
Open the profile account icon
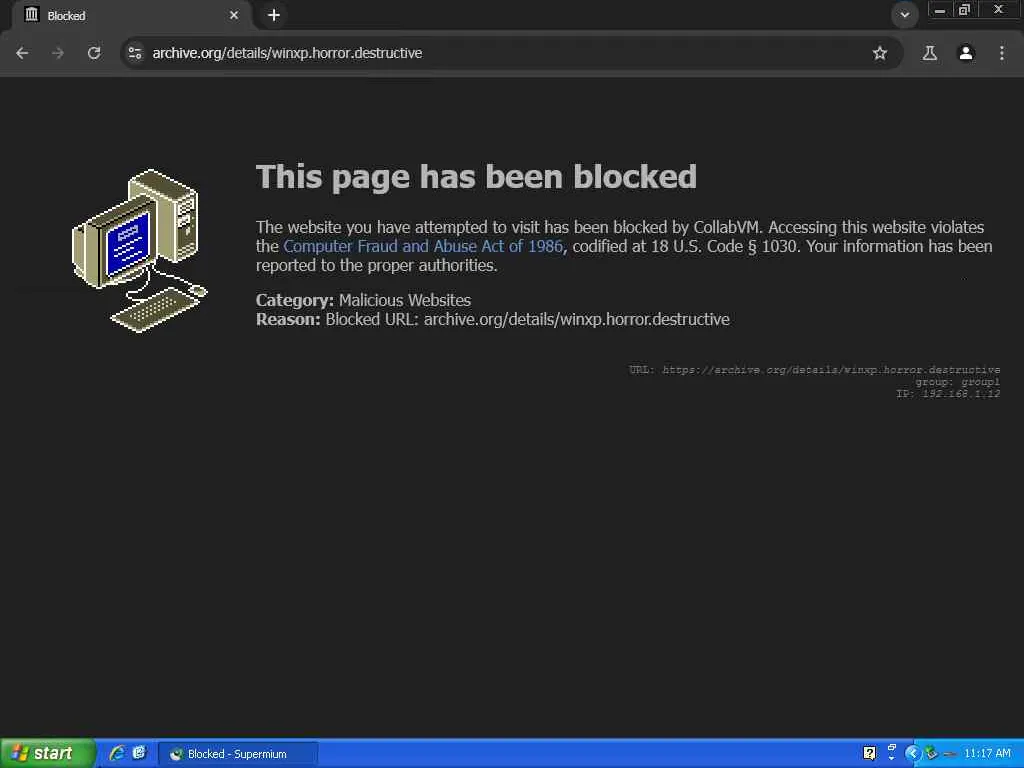pos(966,53)
